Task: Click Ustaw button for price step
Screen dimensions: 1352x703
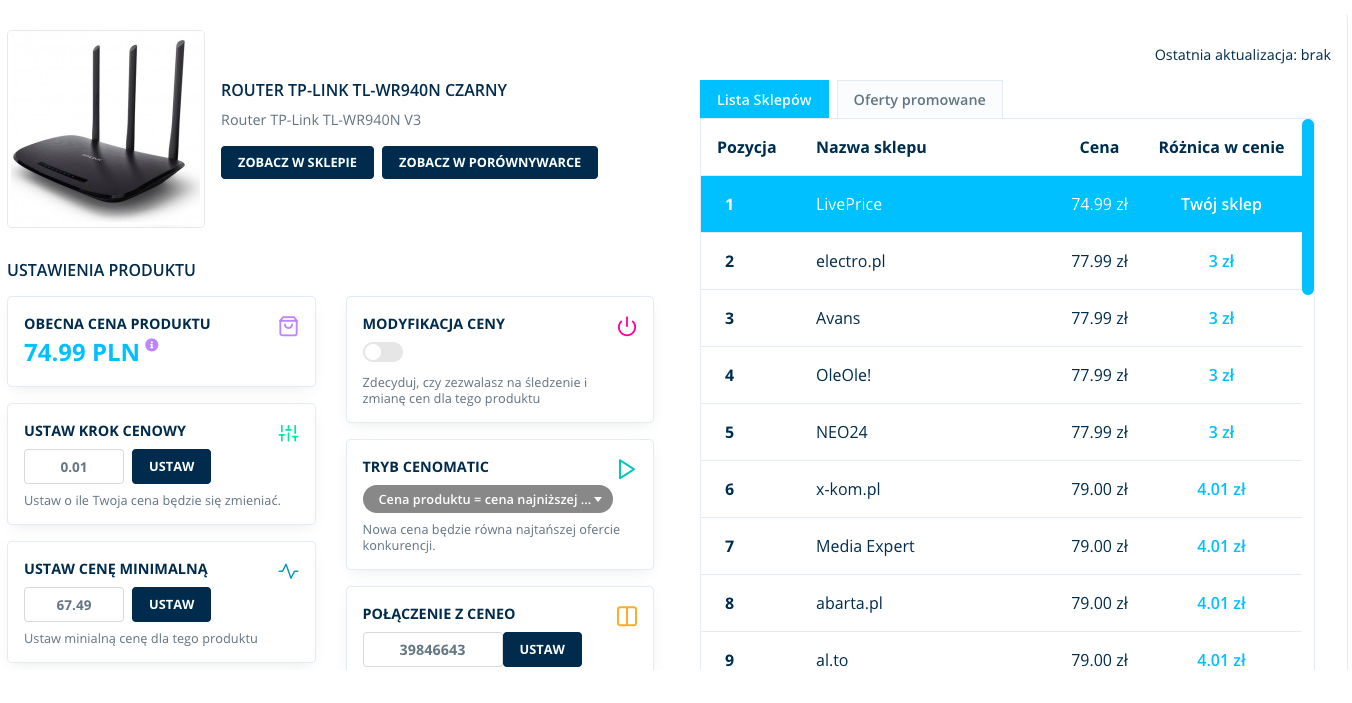Action: (x=171, y=467)
